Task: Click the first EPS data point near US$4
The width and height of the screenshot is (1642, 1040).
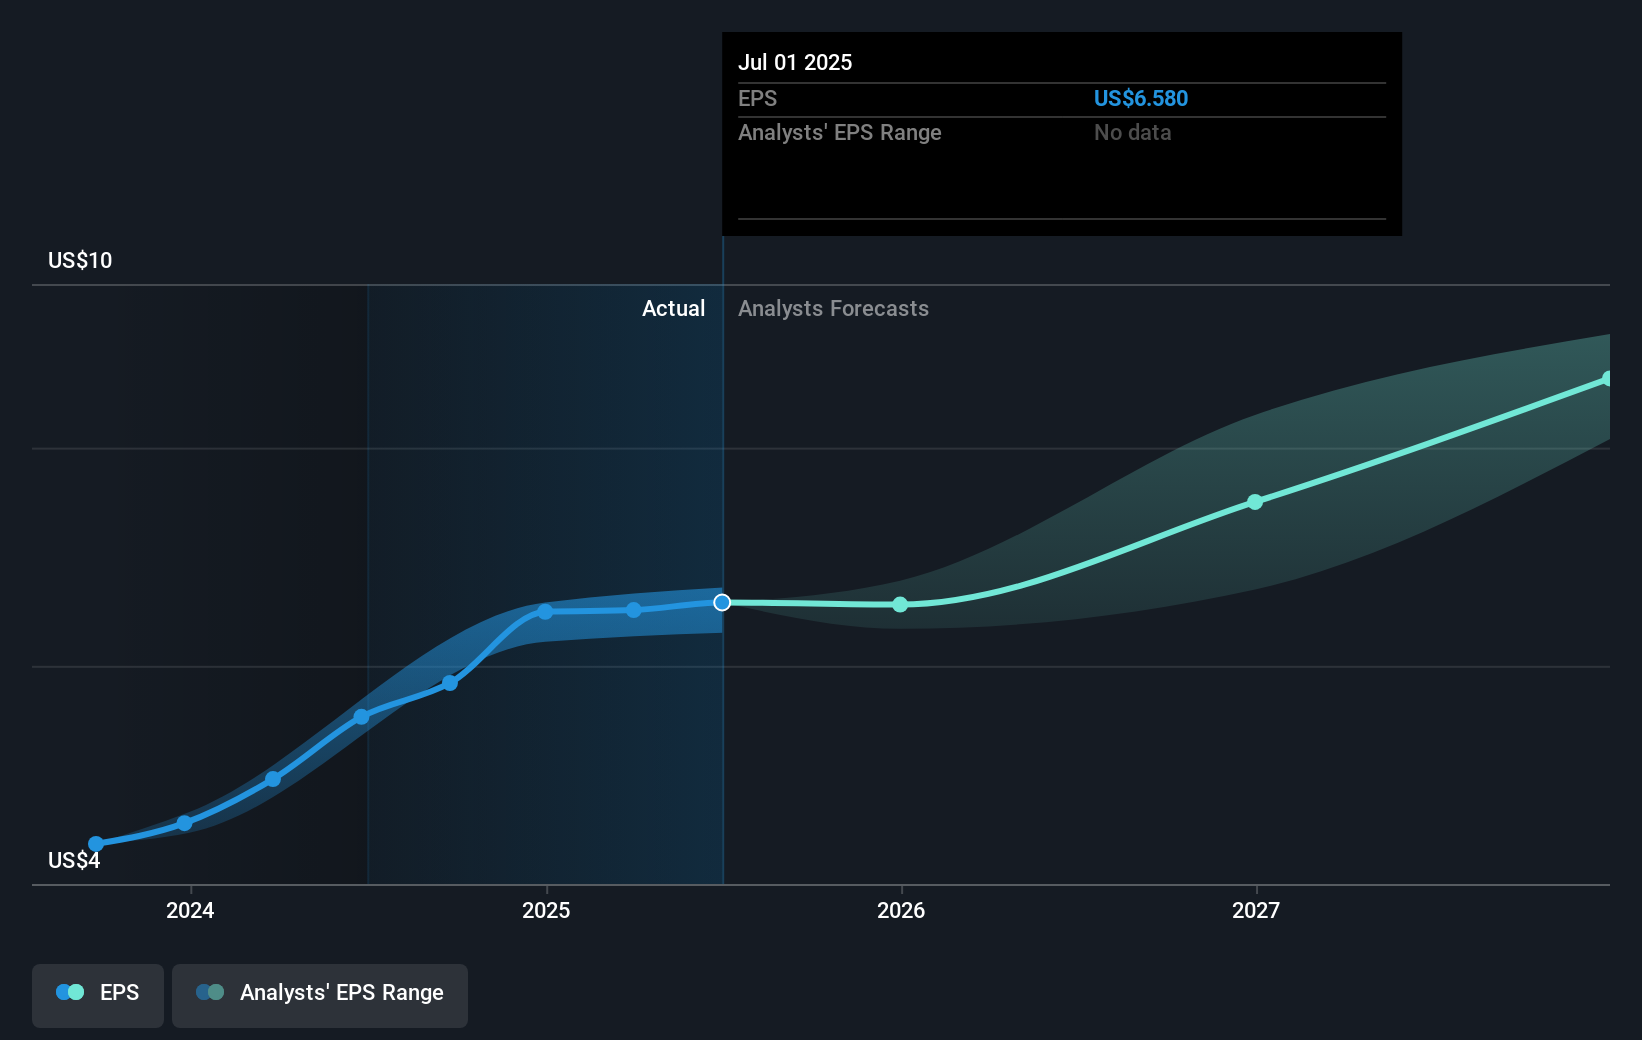Action: coord(96,844)
